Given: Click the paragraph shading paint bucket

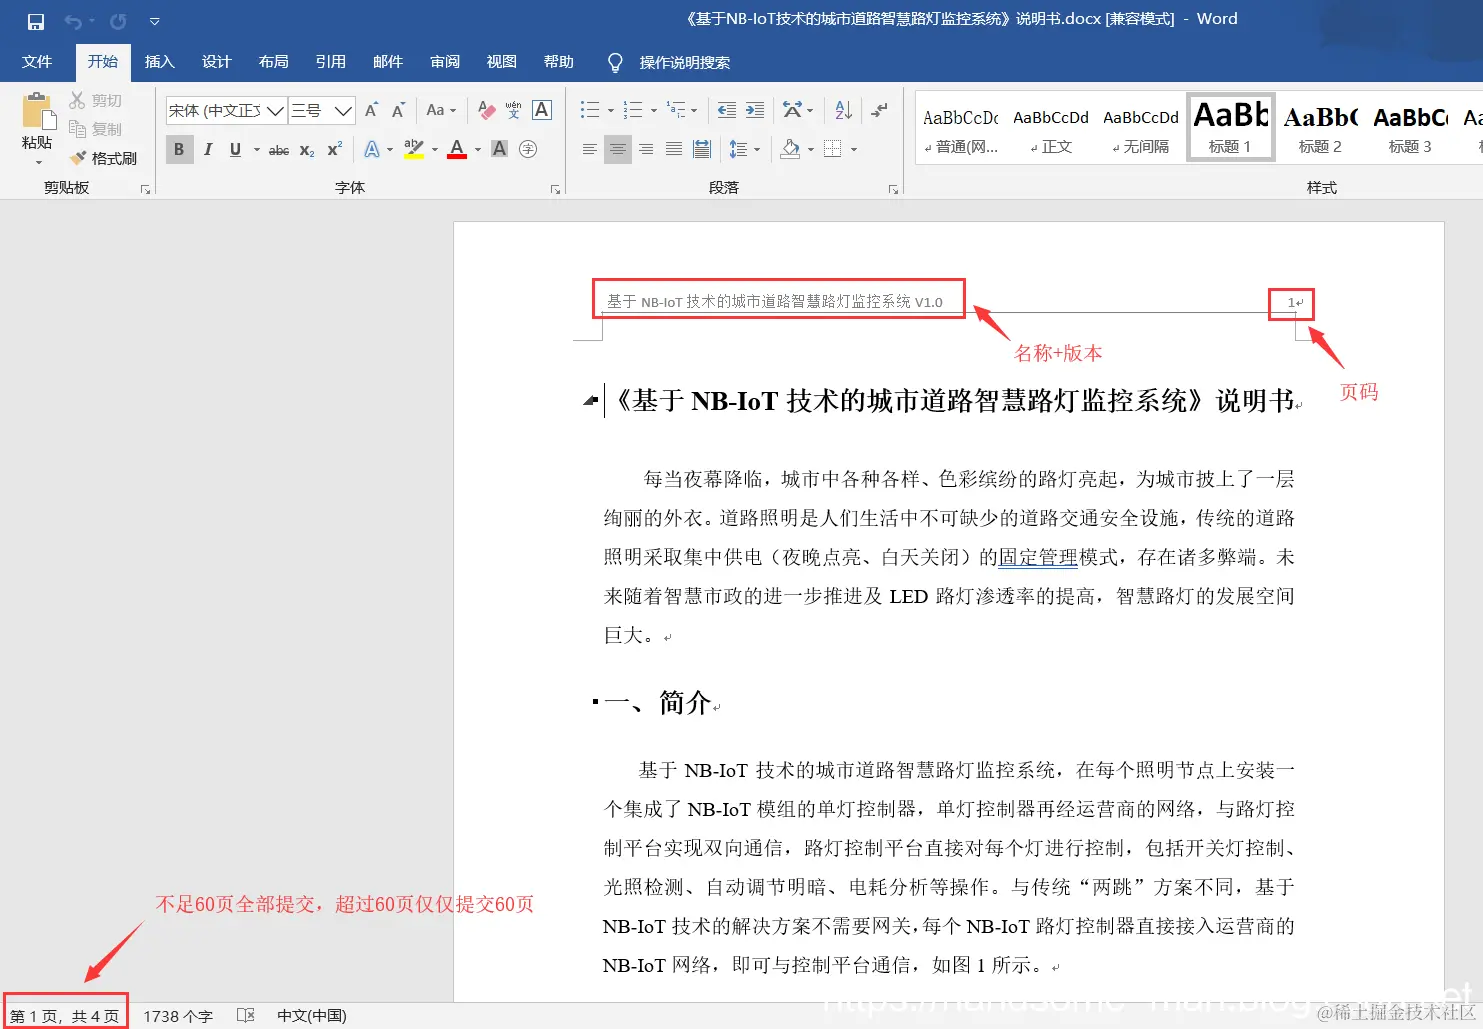Looking at the screenshot, I should coord(790,149).
